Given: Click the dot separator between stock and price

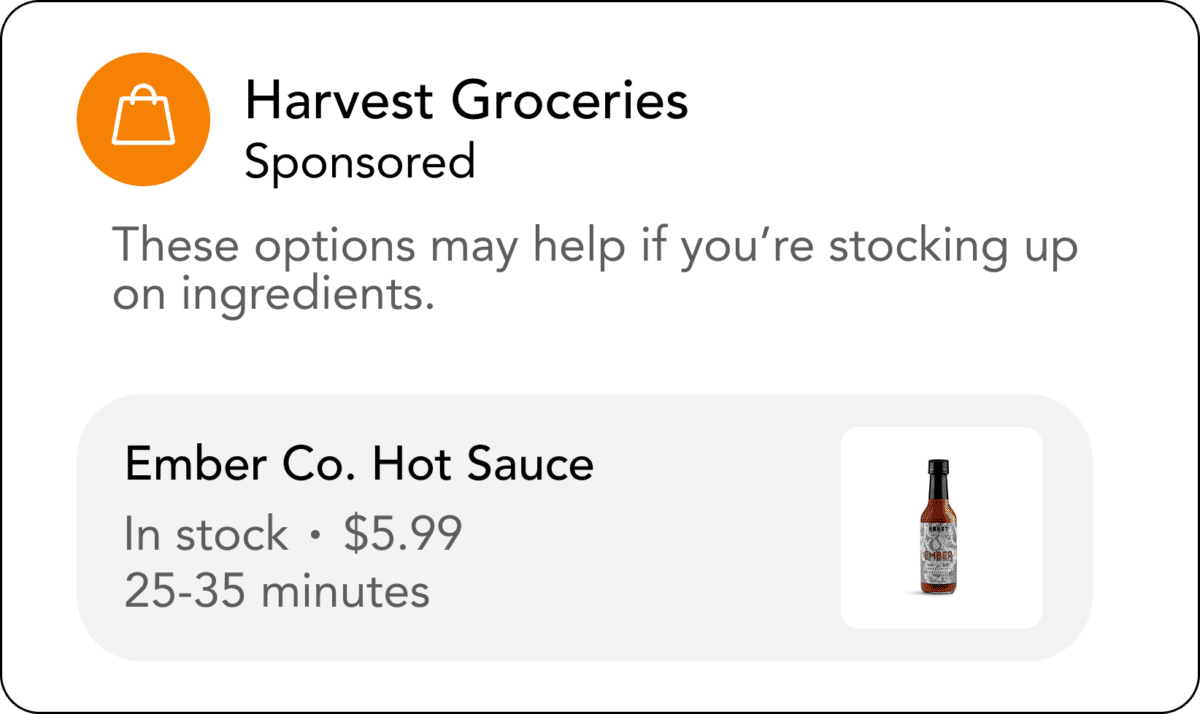Looking at the screenshot, I should coord(316,537).
